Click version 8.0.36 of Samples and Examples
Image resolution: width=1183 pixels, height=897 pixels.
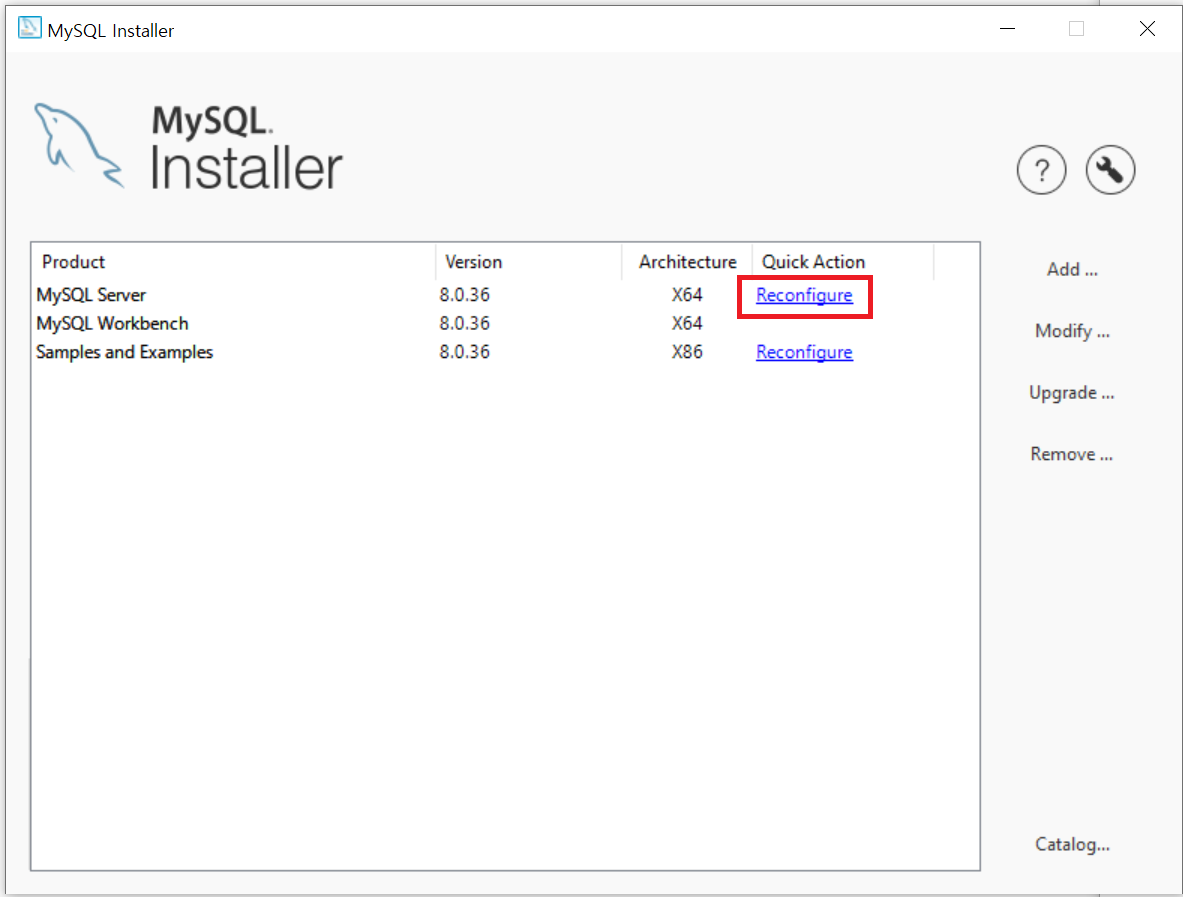465,352
